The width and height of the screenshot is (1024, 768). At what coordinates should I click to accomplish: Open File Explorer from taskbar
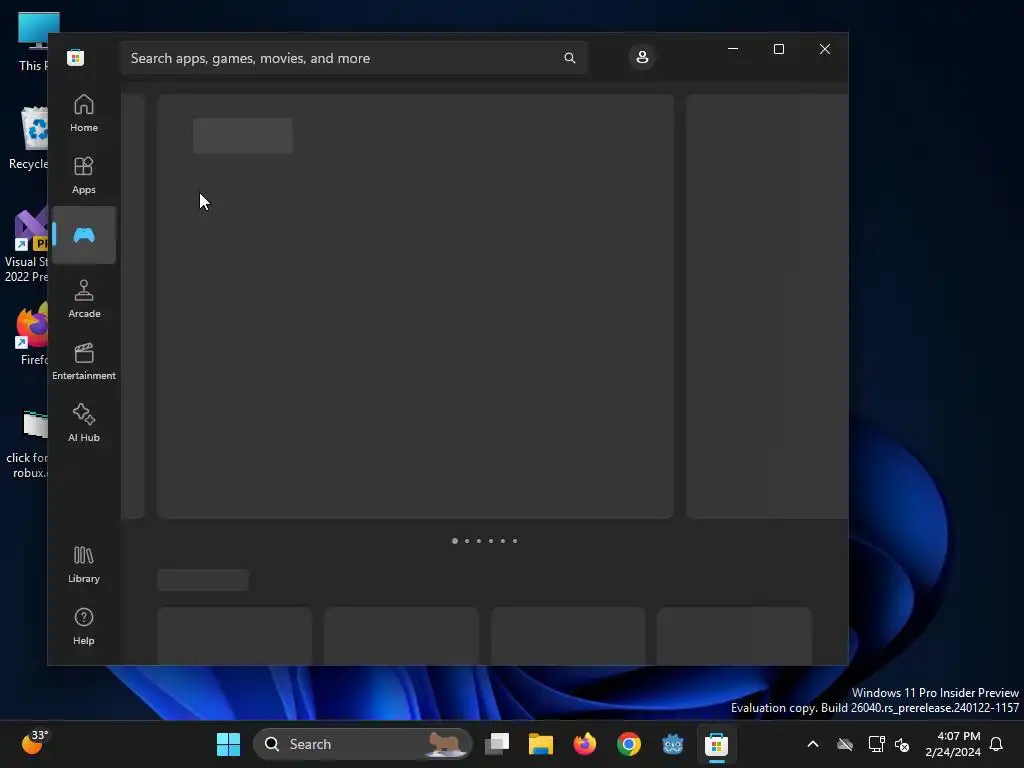(541, 744)
